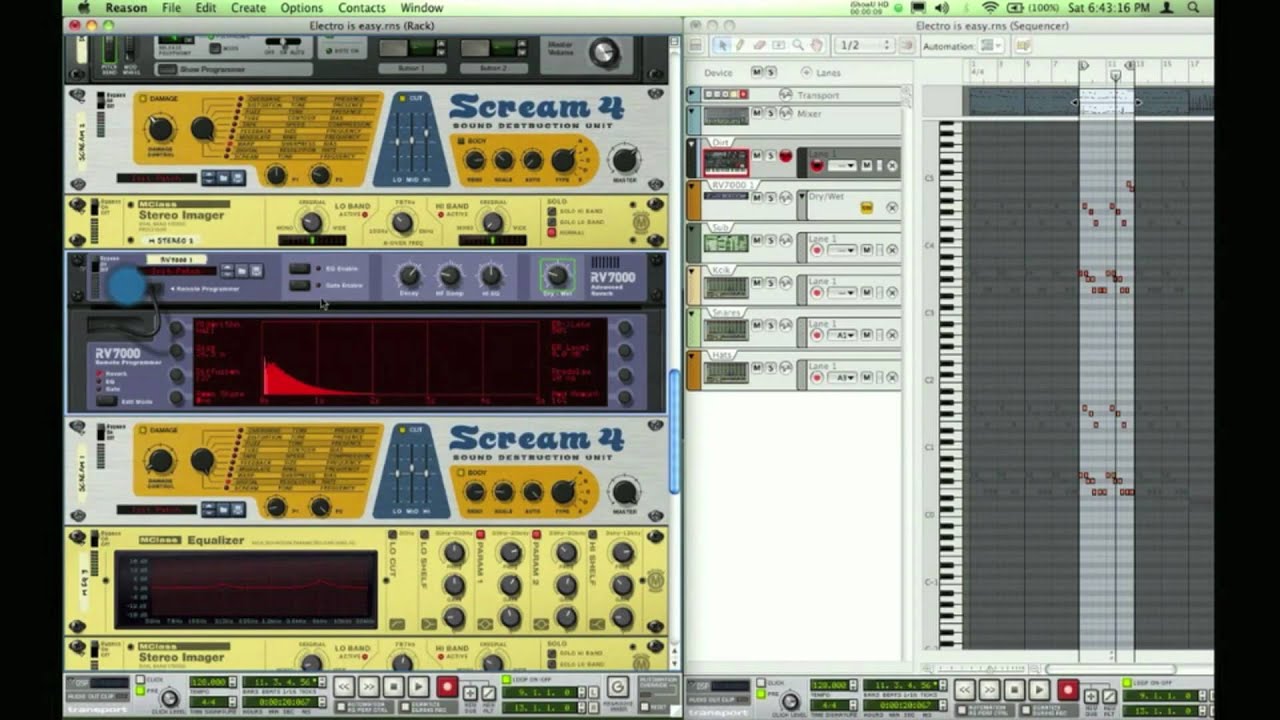Select the razor tool in sequencer toolbar

pos(778,45)
